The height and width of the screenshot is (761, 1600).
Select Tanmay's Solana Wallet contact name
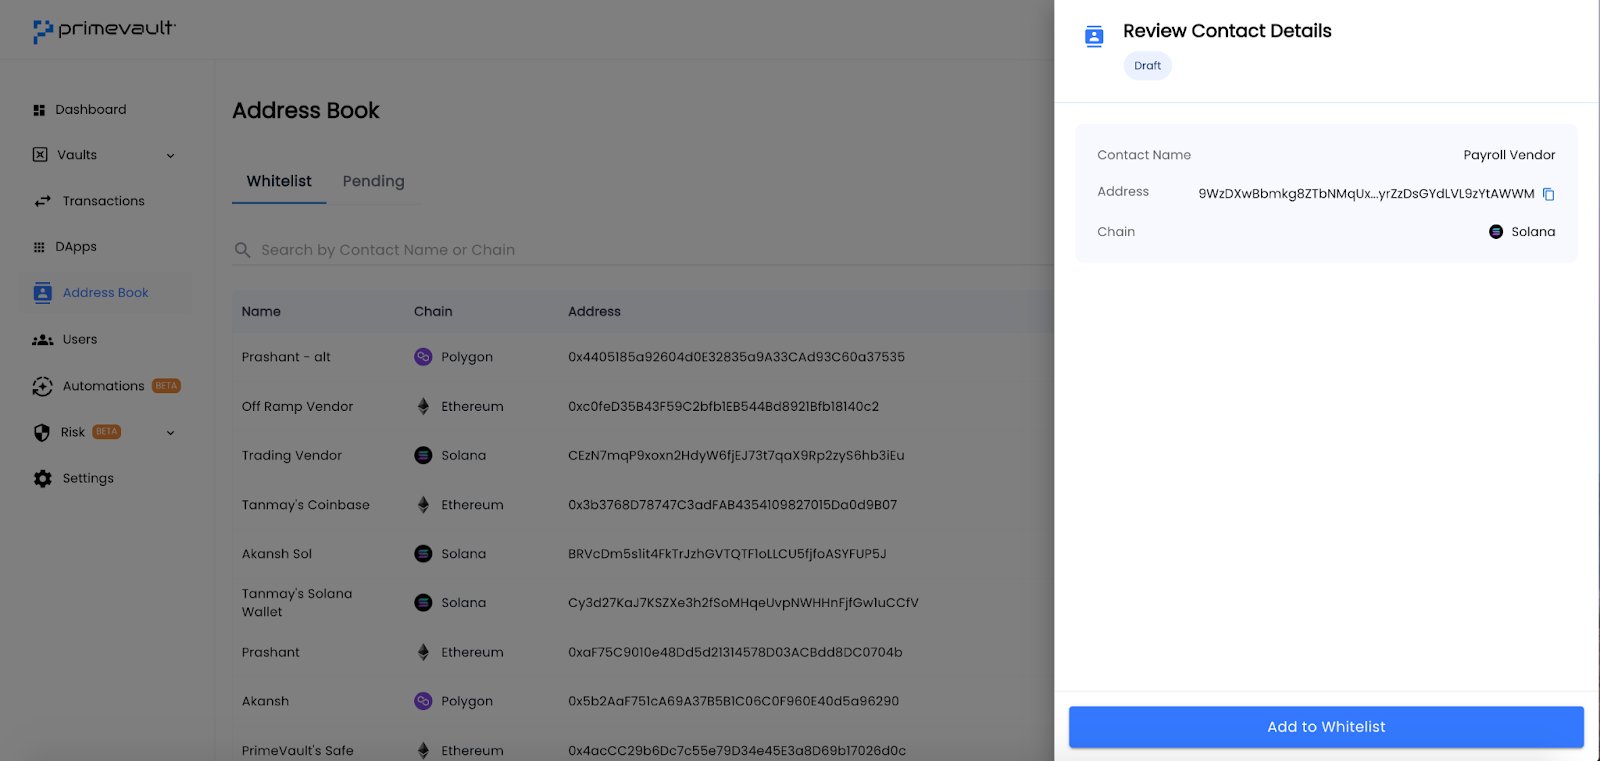pyautogui.click(x=296, y=603)
